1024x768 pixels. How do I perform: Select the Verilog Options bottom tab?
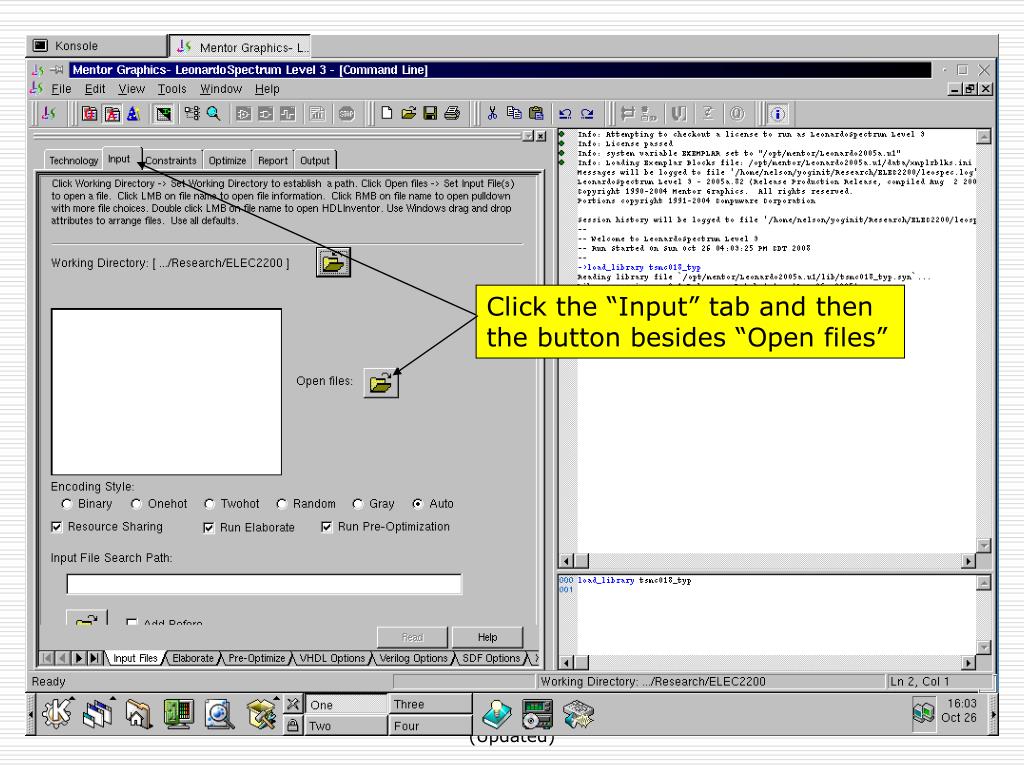click(x=413, y=658)
